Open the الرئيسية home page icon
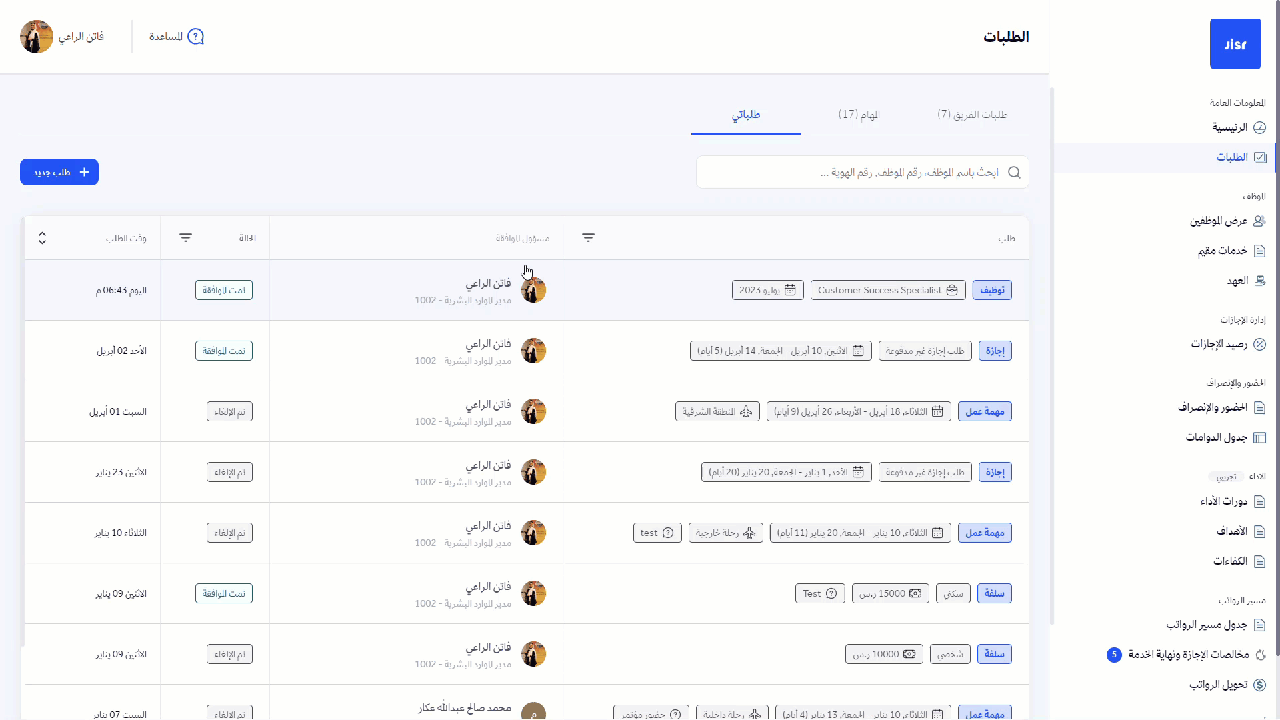This screenshot has height=720, width=1280. coord(1260,128)
